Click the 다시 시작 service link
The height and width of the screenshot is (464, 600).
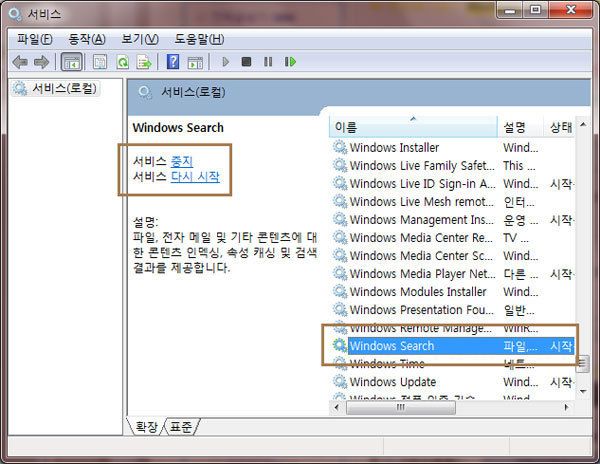point(195,177)
